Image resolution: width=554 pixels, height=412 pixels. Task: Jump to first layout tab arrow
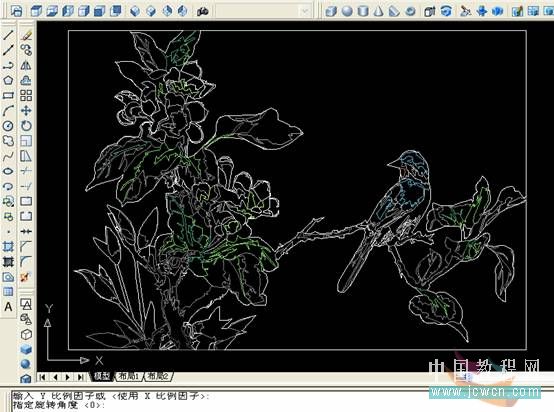[43, 377]
